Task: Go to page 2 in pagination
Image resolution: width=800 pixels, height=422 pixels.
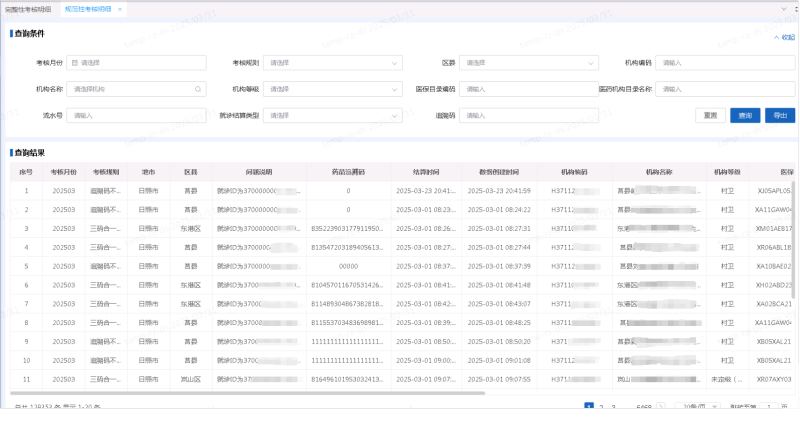Action: click(x=601, y=407)
